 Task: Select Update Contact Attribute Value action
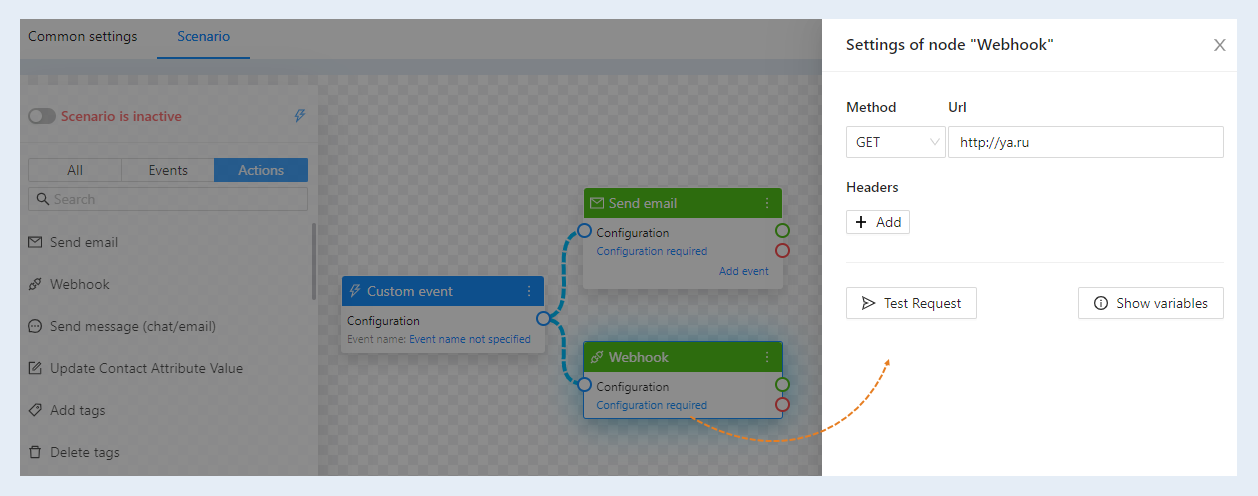click(x=146, y=368)
